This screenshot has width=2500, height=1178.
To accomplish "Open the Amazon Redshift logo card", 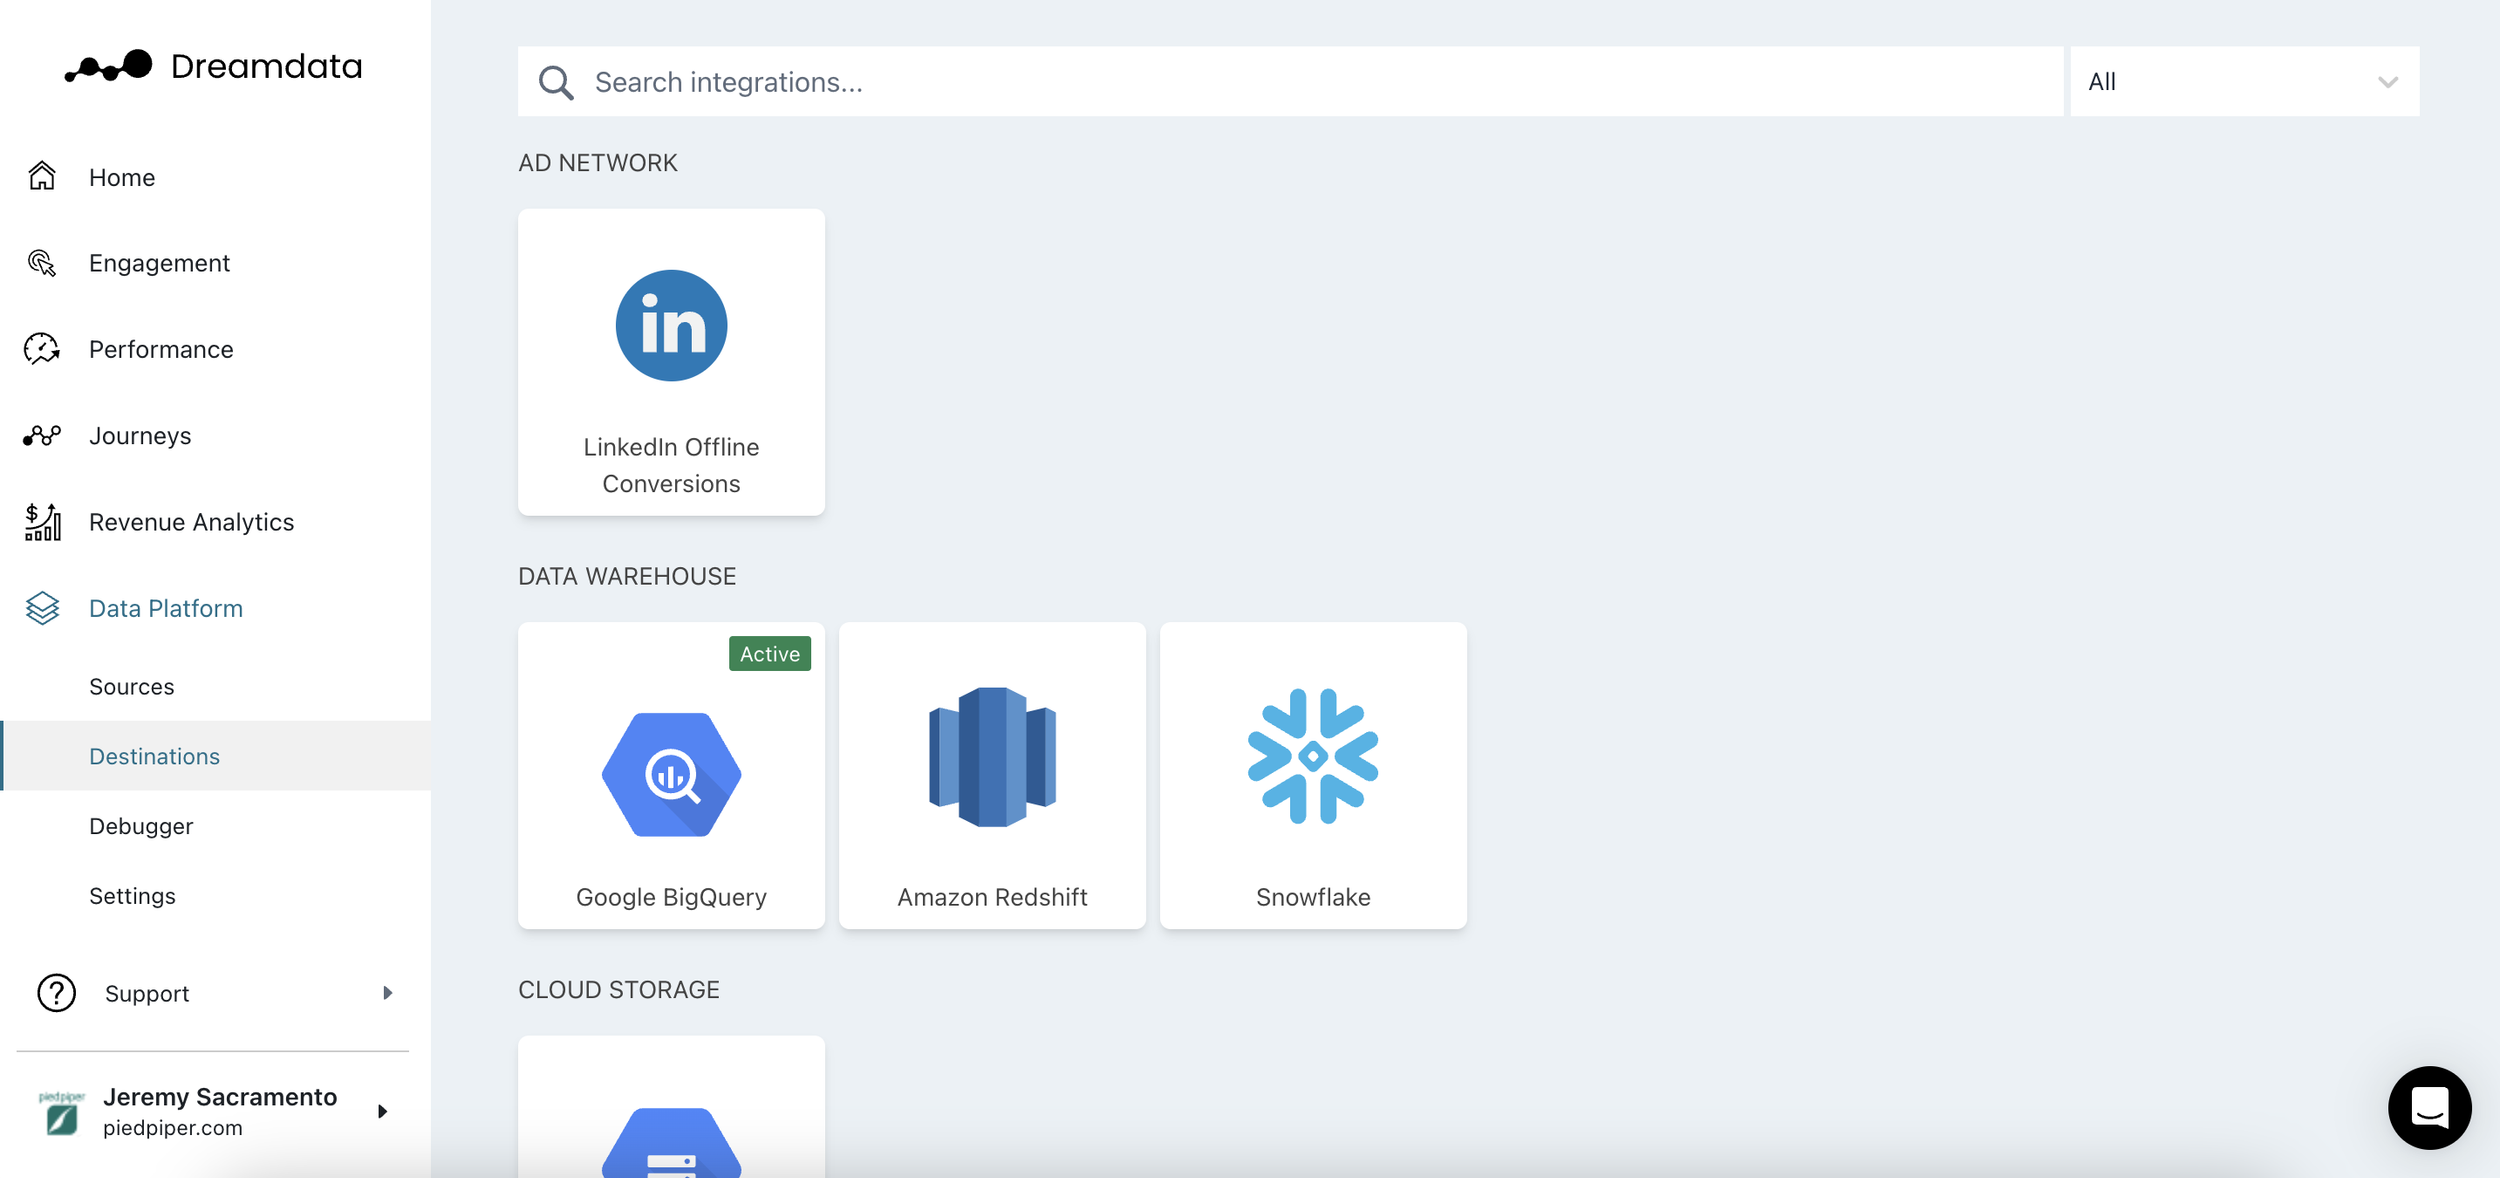I will [x=992, y=775].
